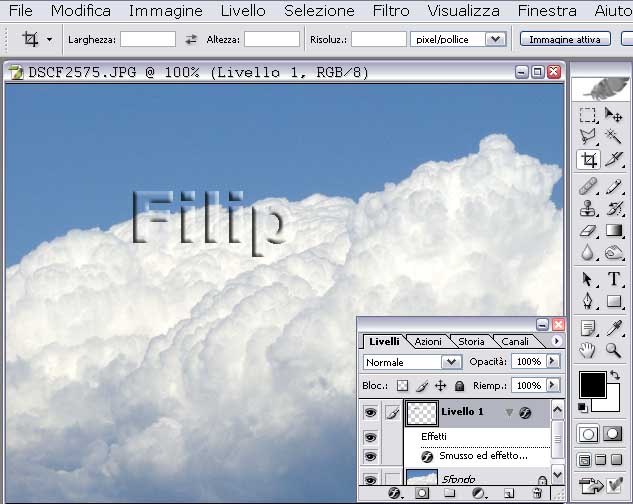Image resolution: width=633 pixels, height=504 pixels.
Task: Pick the Zoom magnifier tool
Action: 614,349
